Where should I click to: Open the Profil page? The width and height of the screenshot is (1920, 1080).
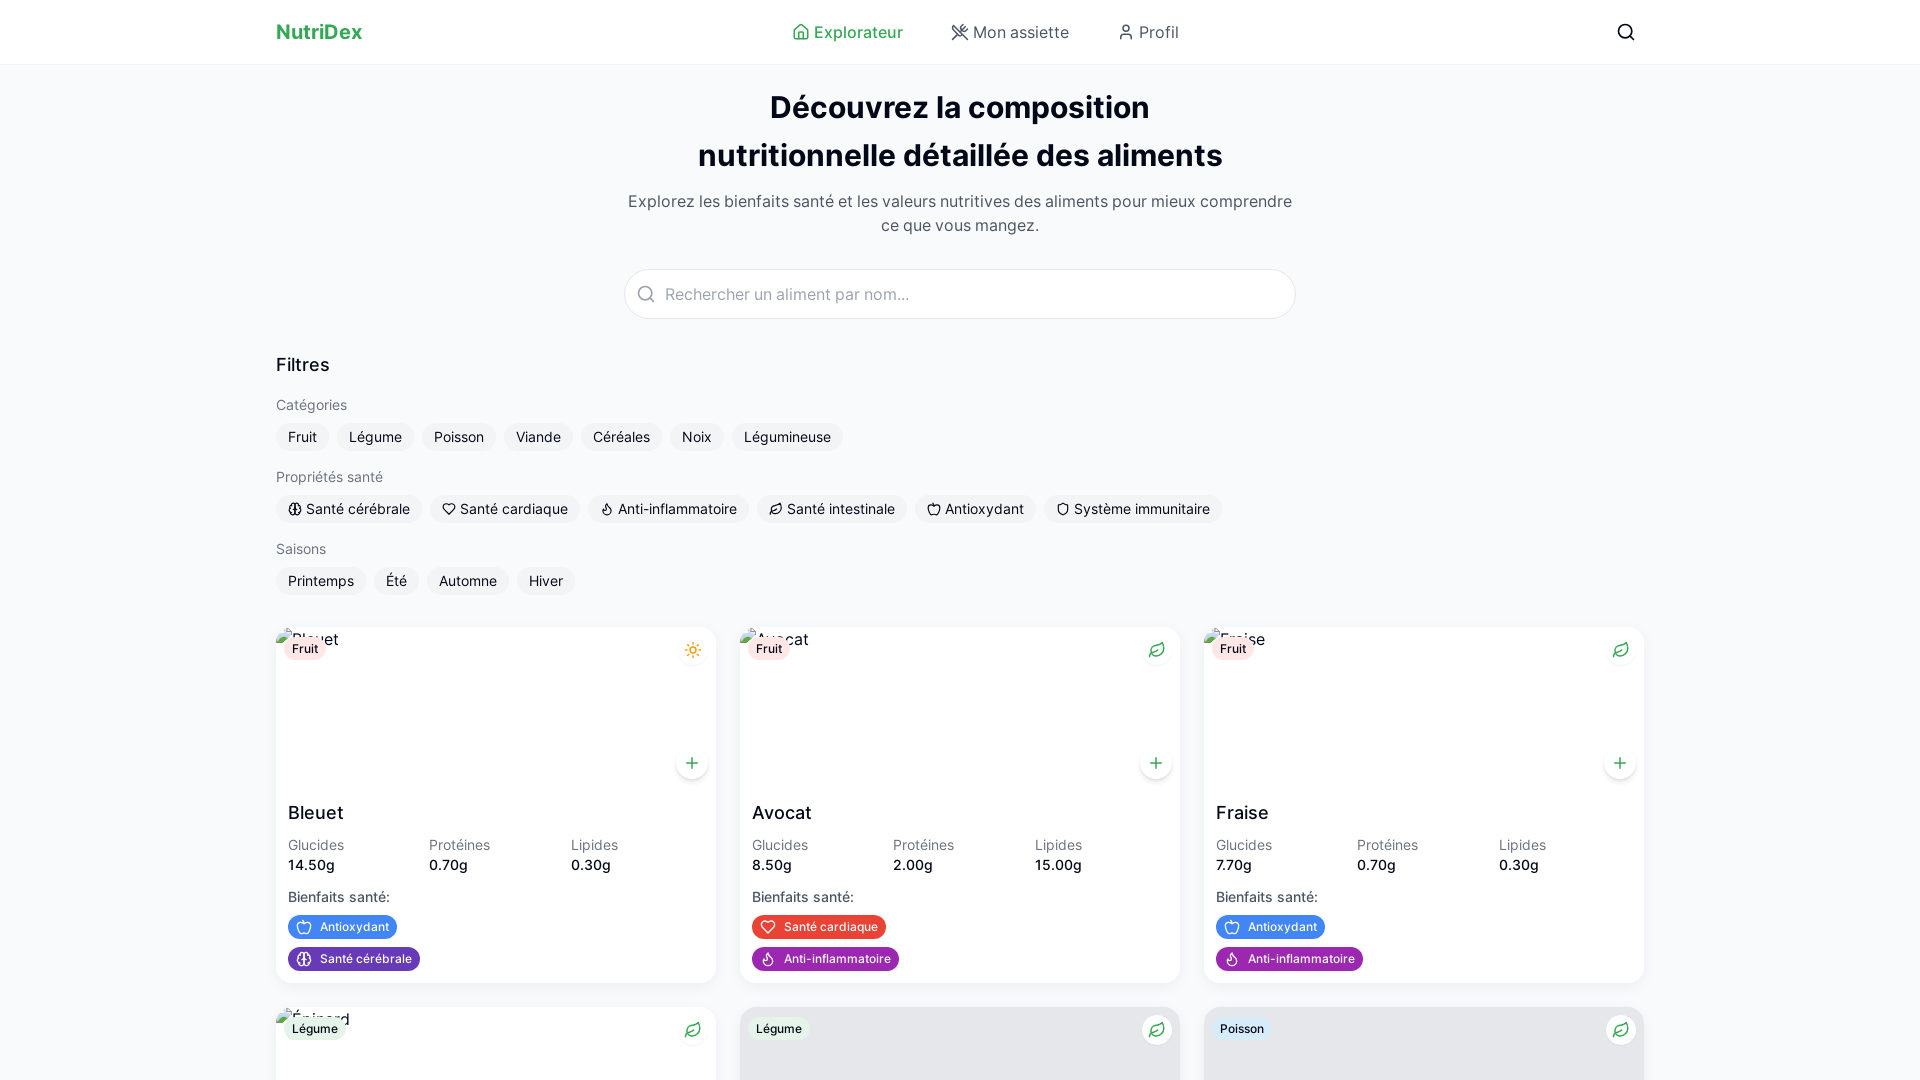coord(1148,32)
